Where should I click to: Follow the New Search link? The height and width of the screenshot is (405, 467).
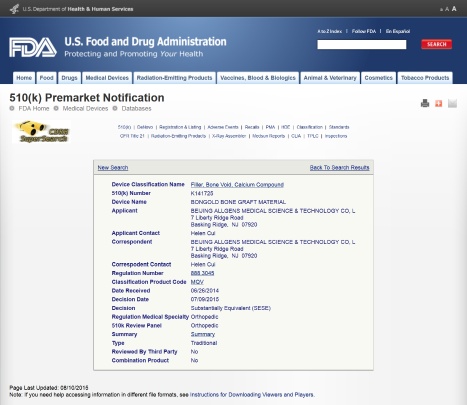pos(113,168)
